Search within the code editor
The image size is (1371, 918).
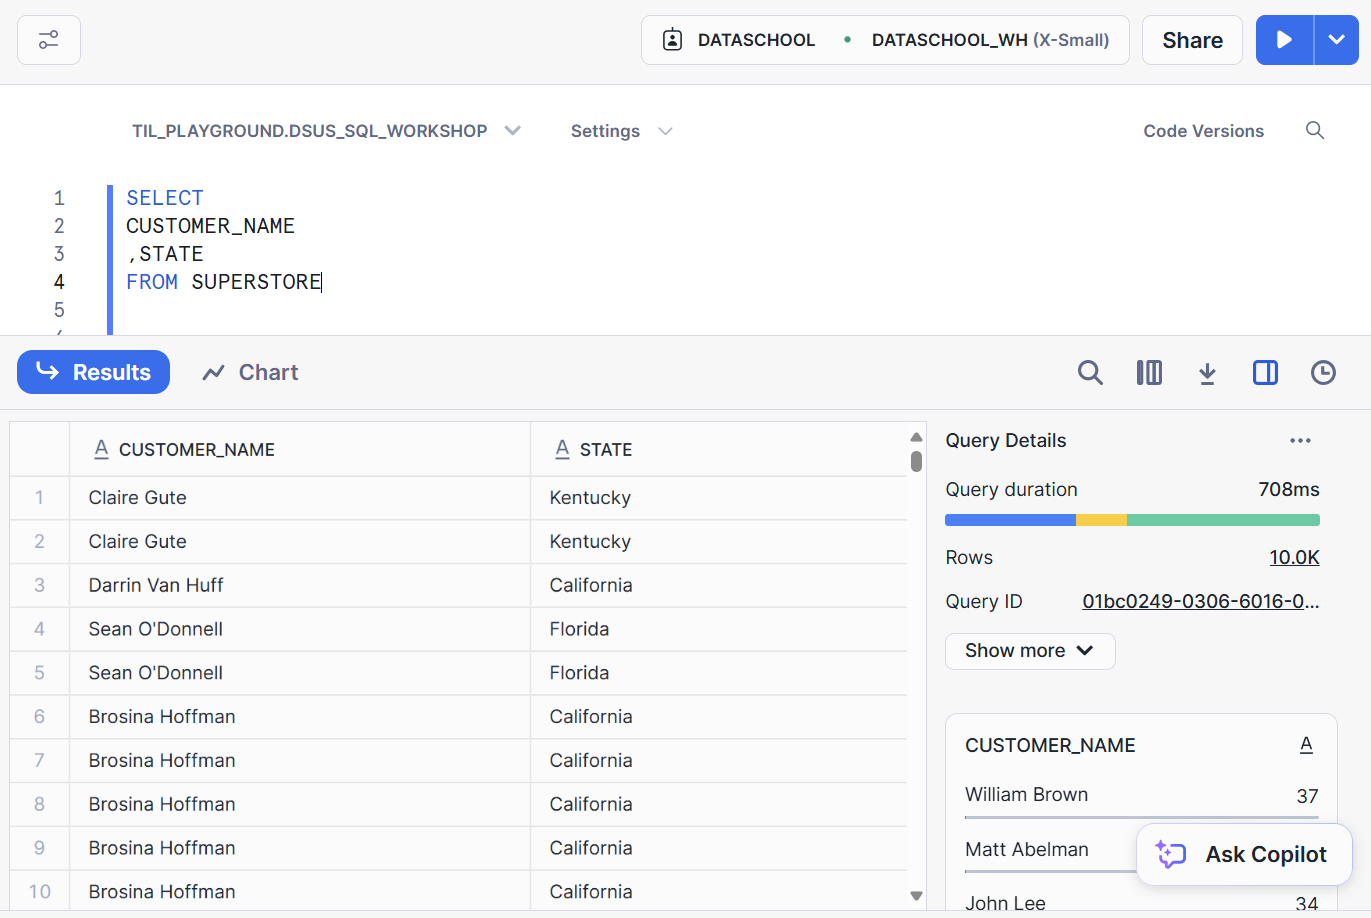click(x=1314, y=131)
